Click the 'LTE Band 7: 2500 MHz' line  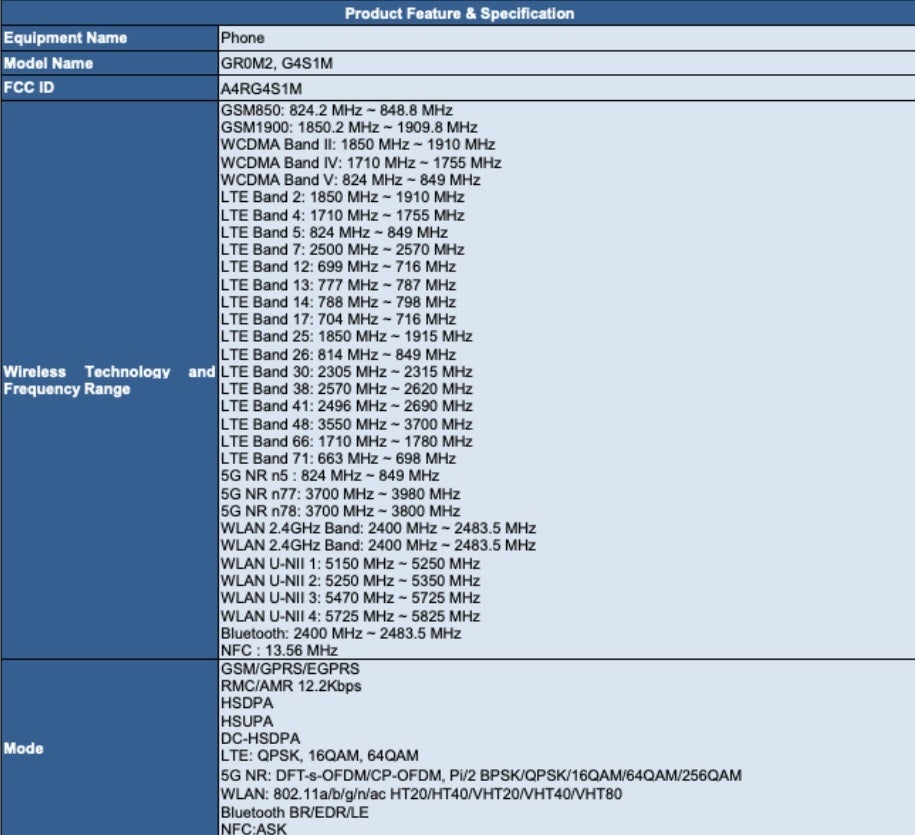343,249
